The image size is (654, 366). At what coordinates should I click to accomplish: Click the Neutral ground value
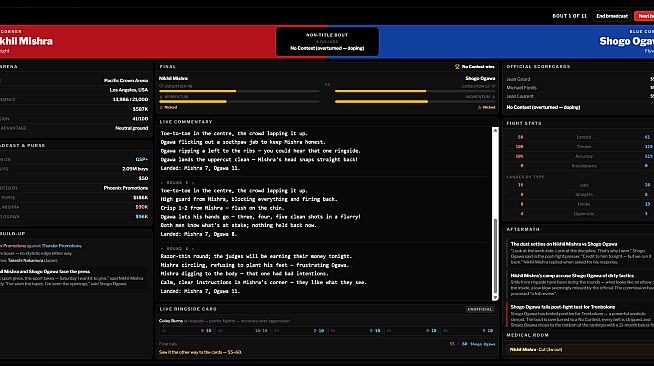click(131, 128)
